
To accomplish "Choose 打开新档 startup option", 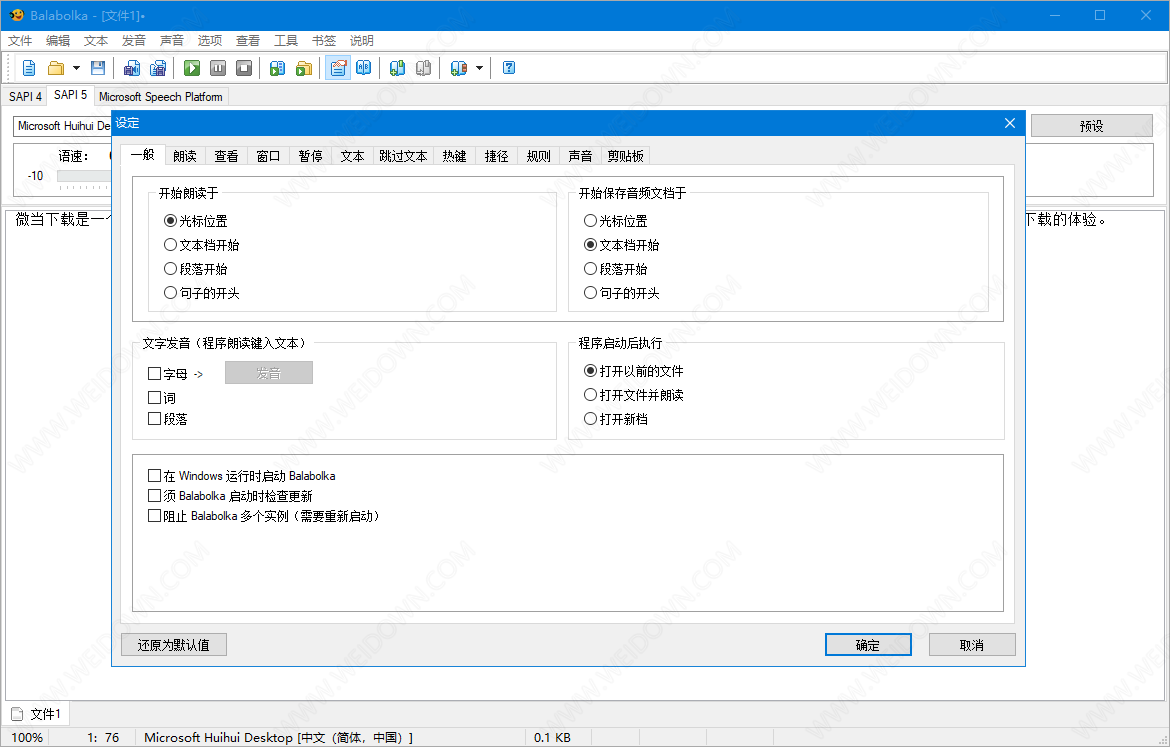I will 616,419.
